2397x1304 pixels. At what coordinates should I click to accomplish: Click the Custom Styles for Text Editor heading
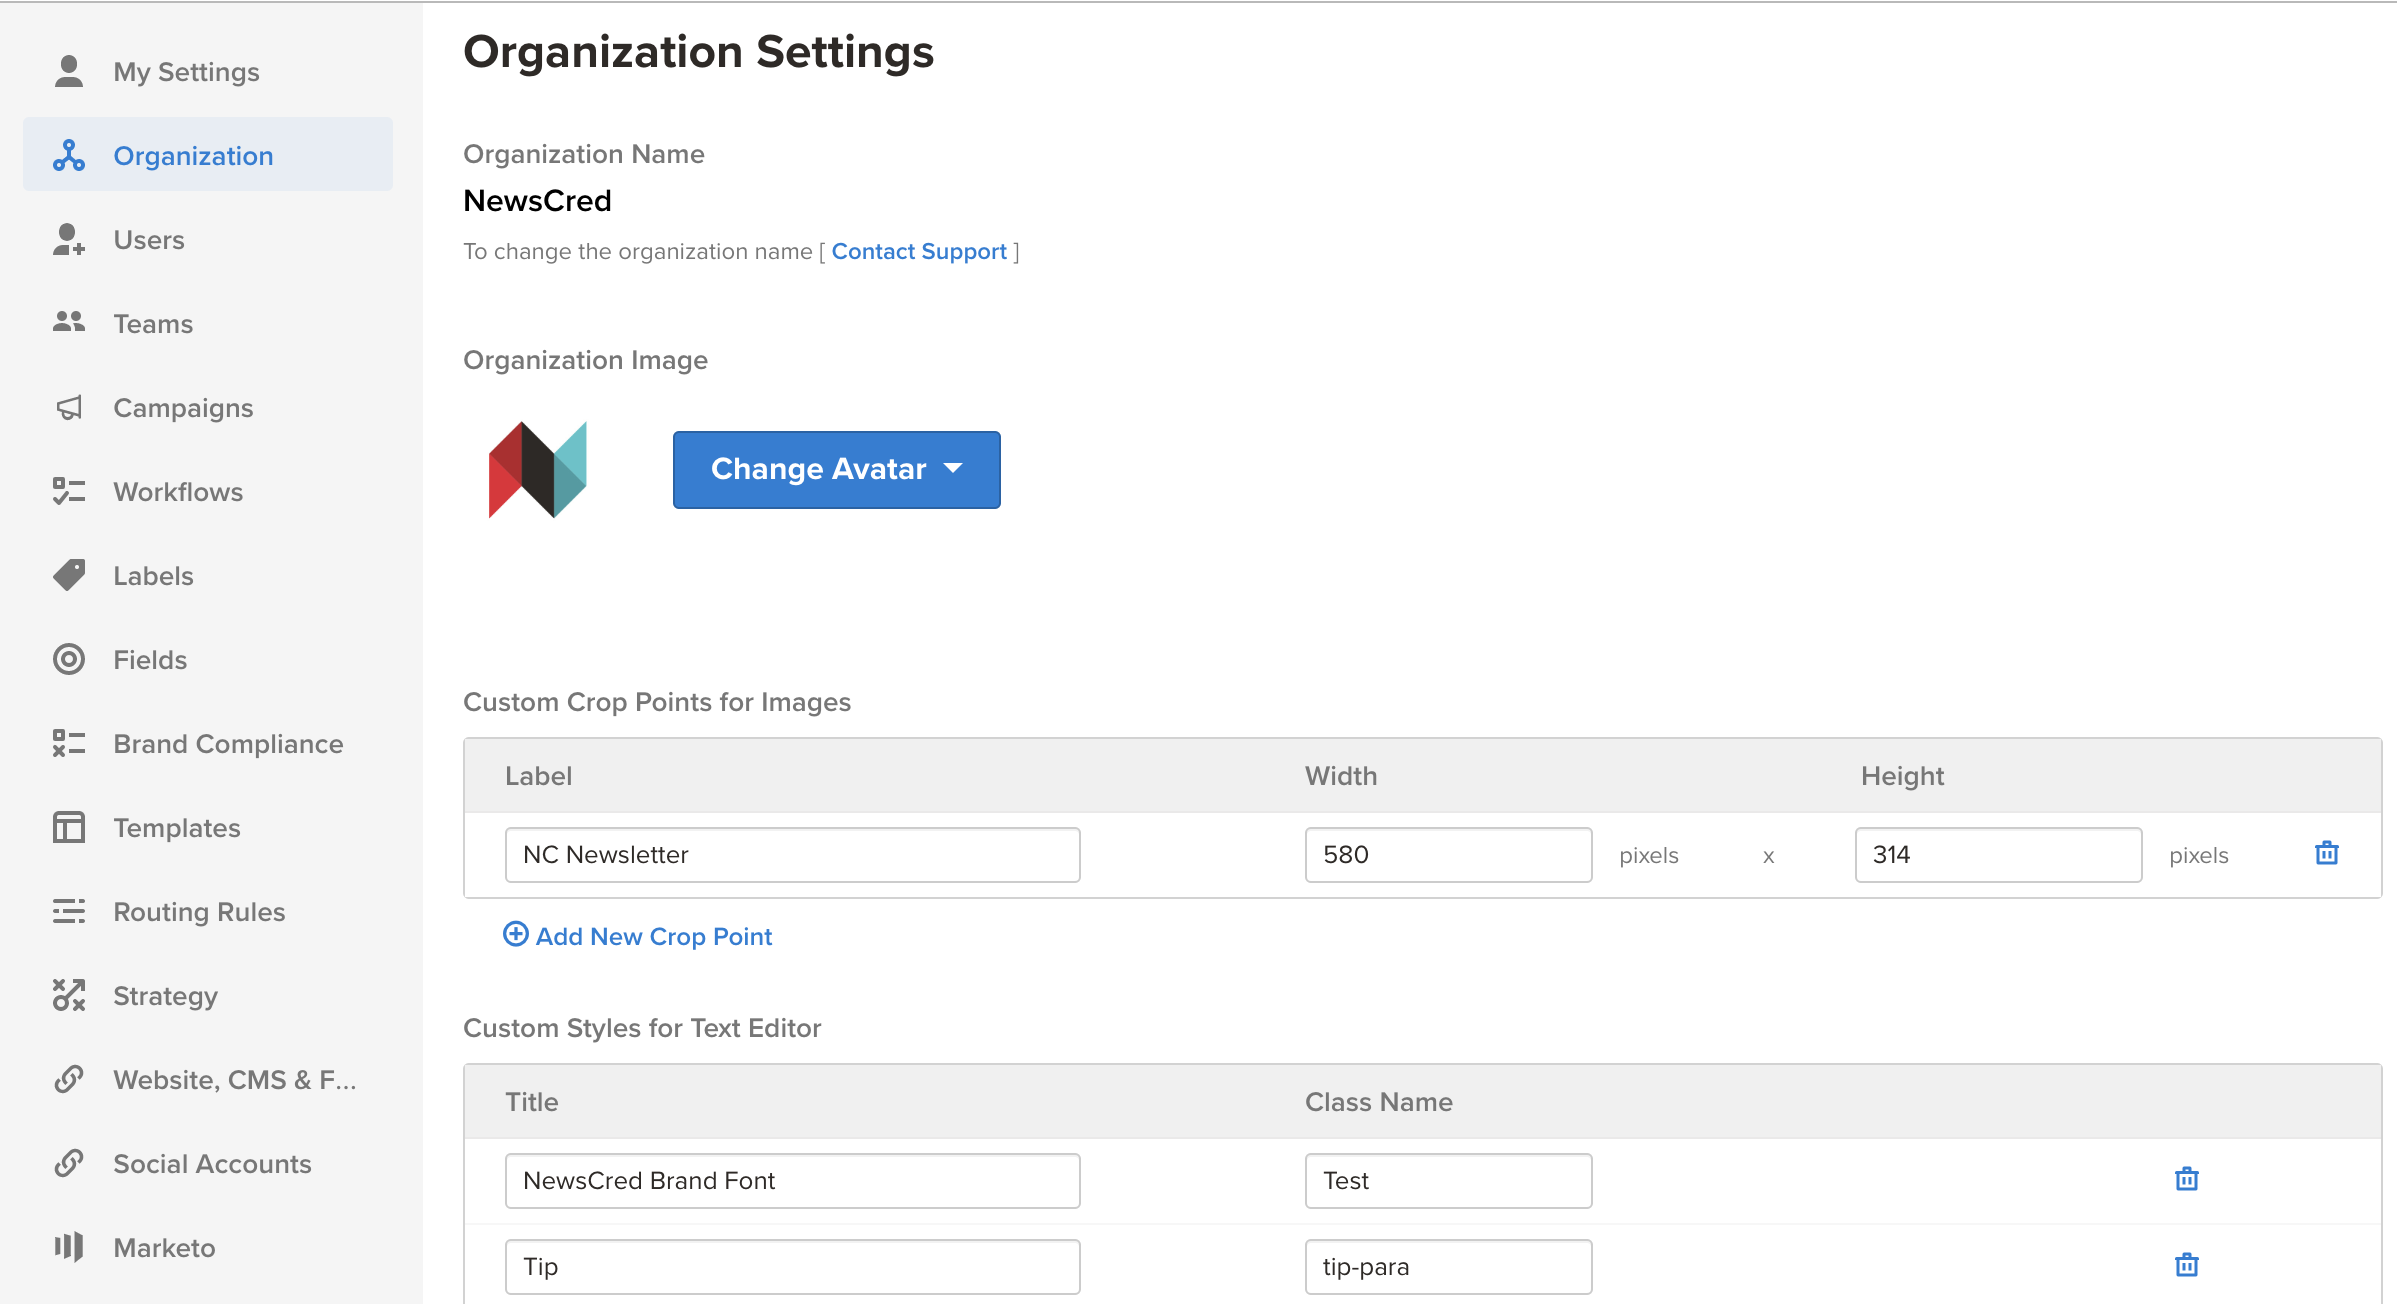point(642,1028)
